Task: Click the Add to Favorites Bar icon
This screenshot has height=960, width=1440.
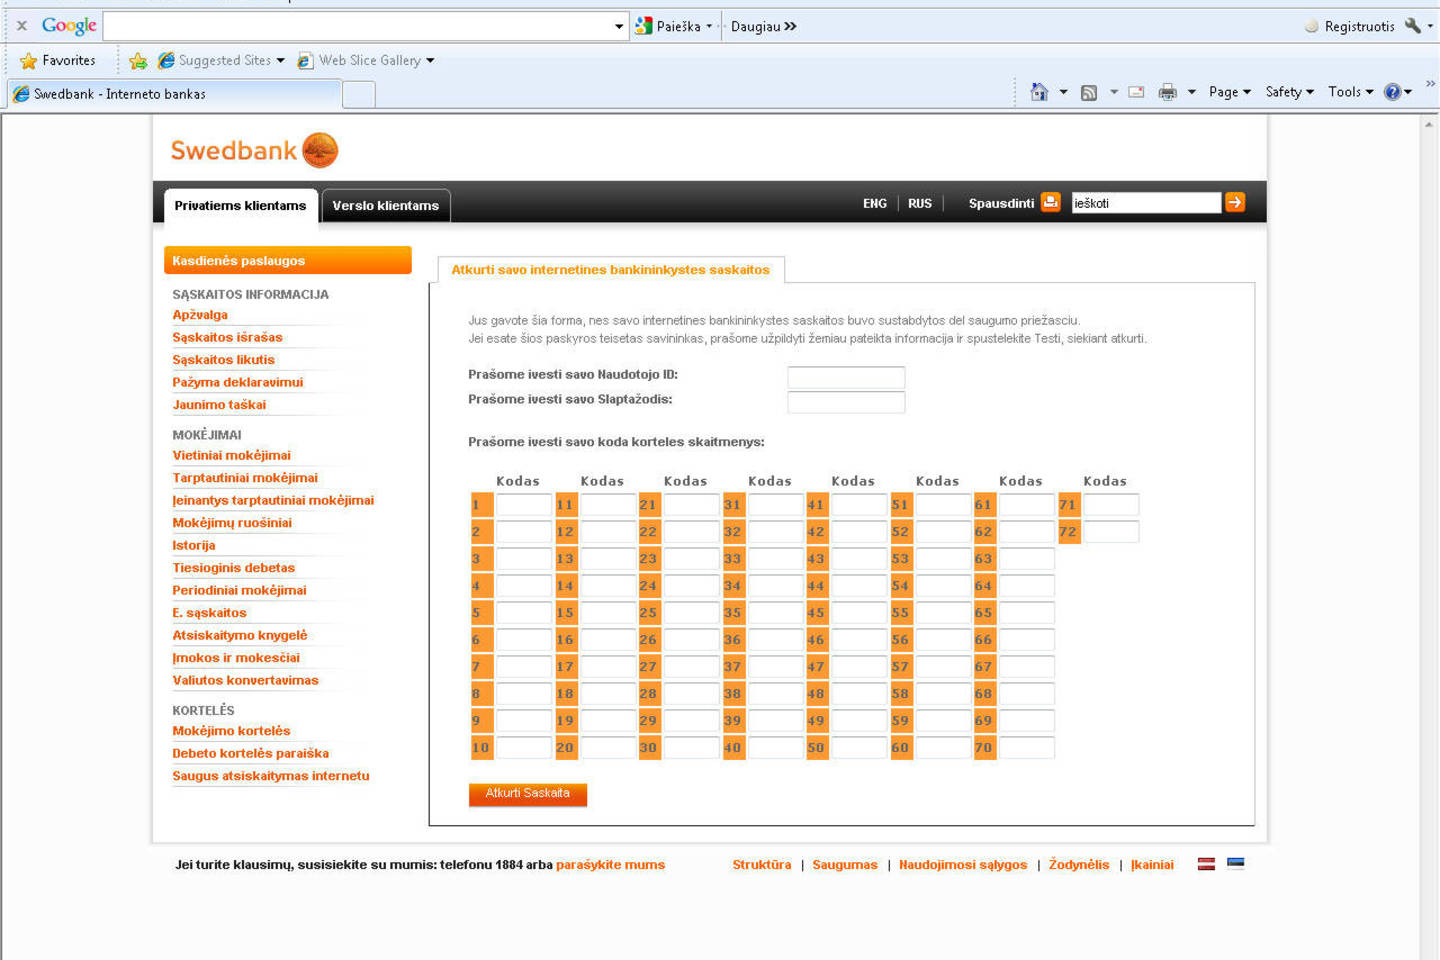Action: click(138, 61)
